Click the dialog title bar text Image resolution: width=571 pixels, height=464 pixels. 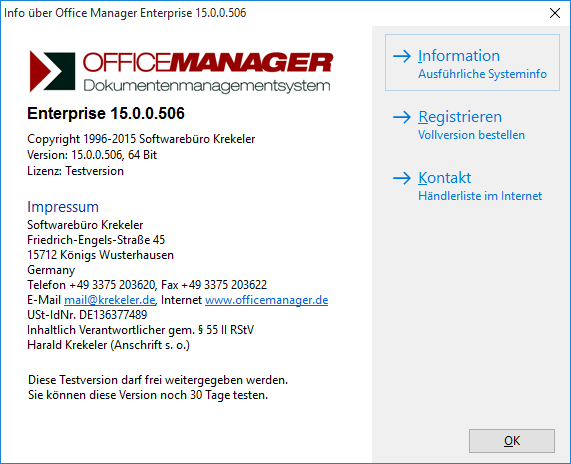(125, 13)
